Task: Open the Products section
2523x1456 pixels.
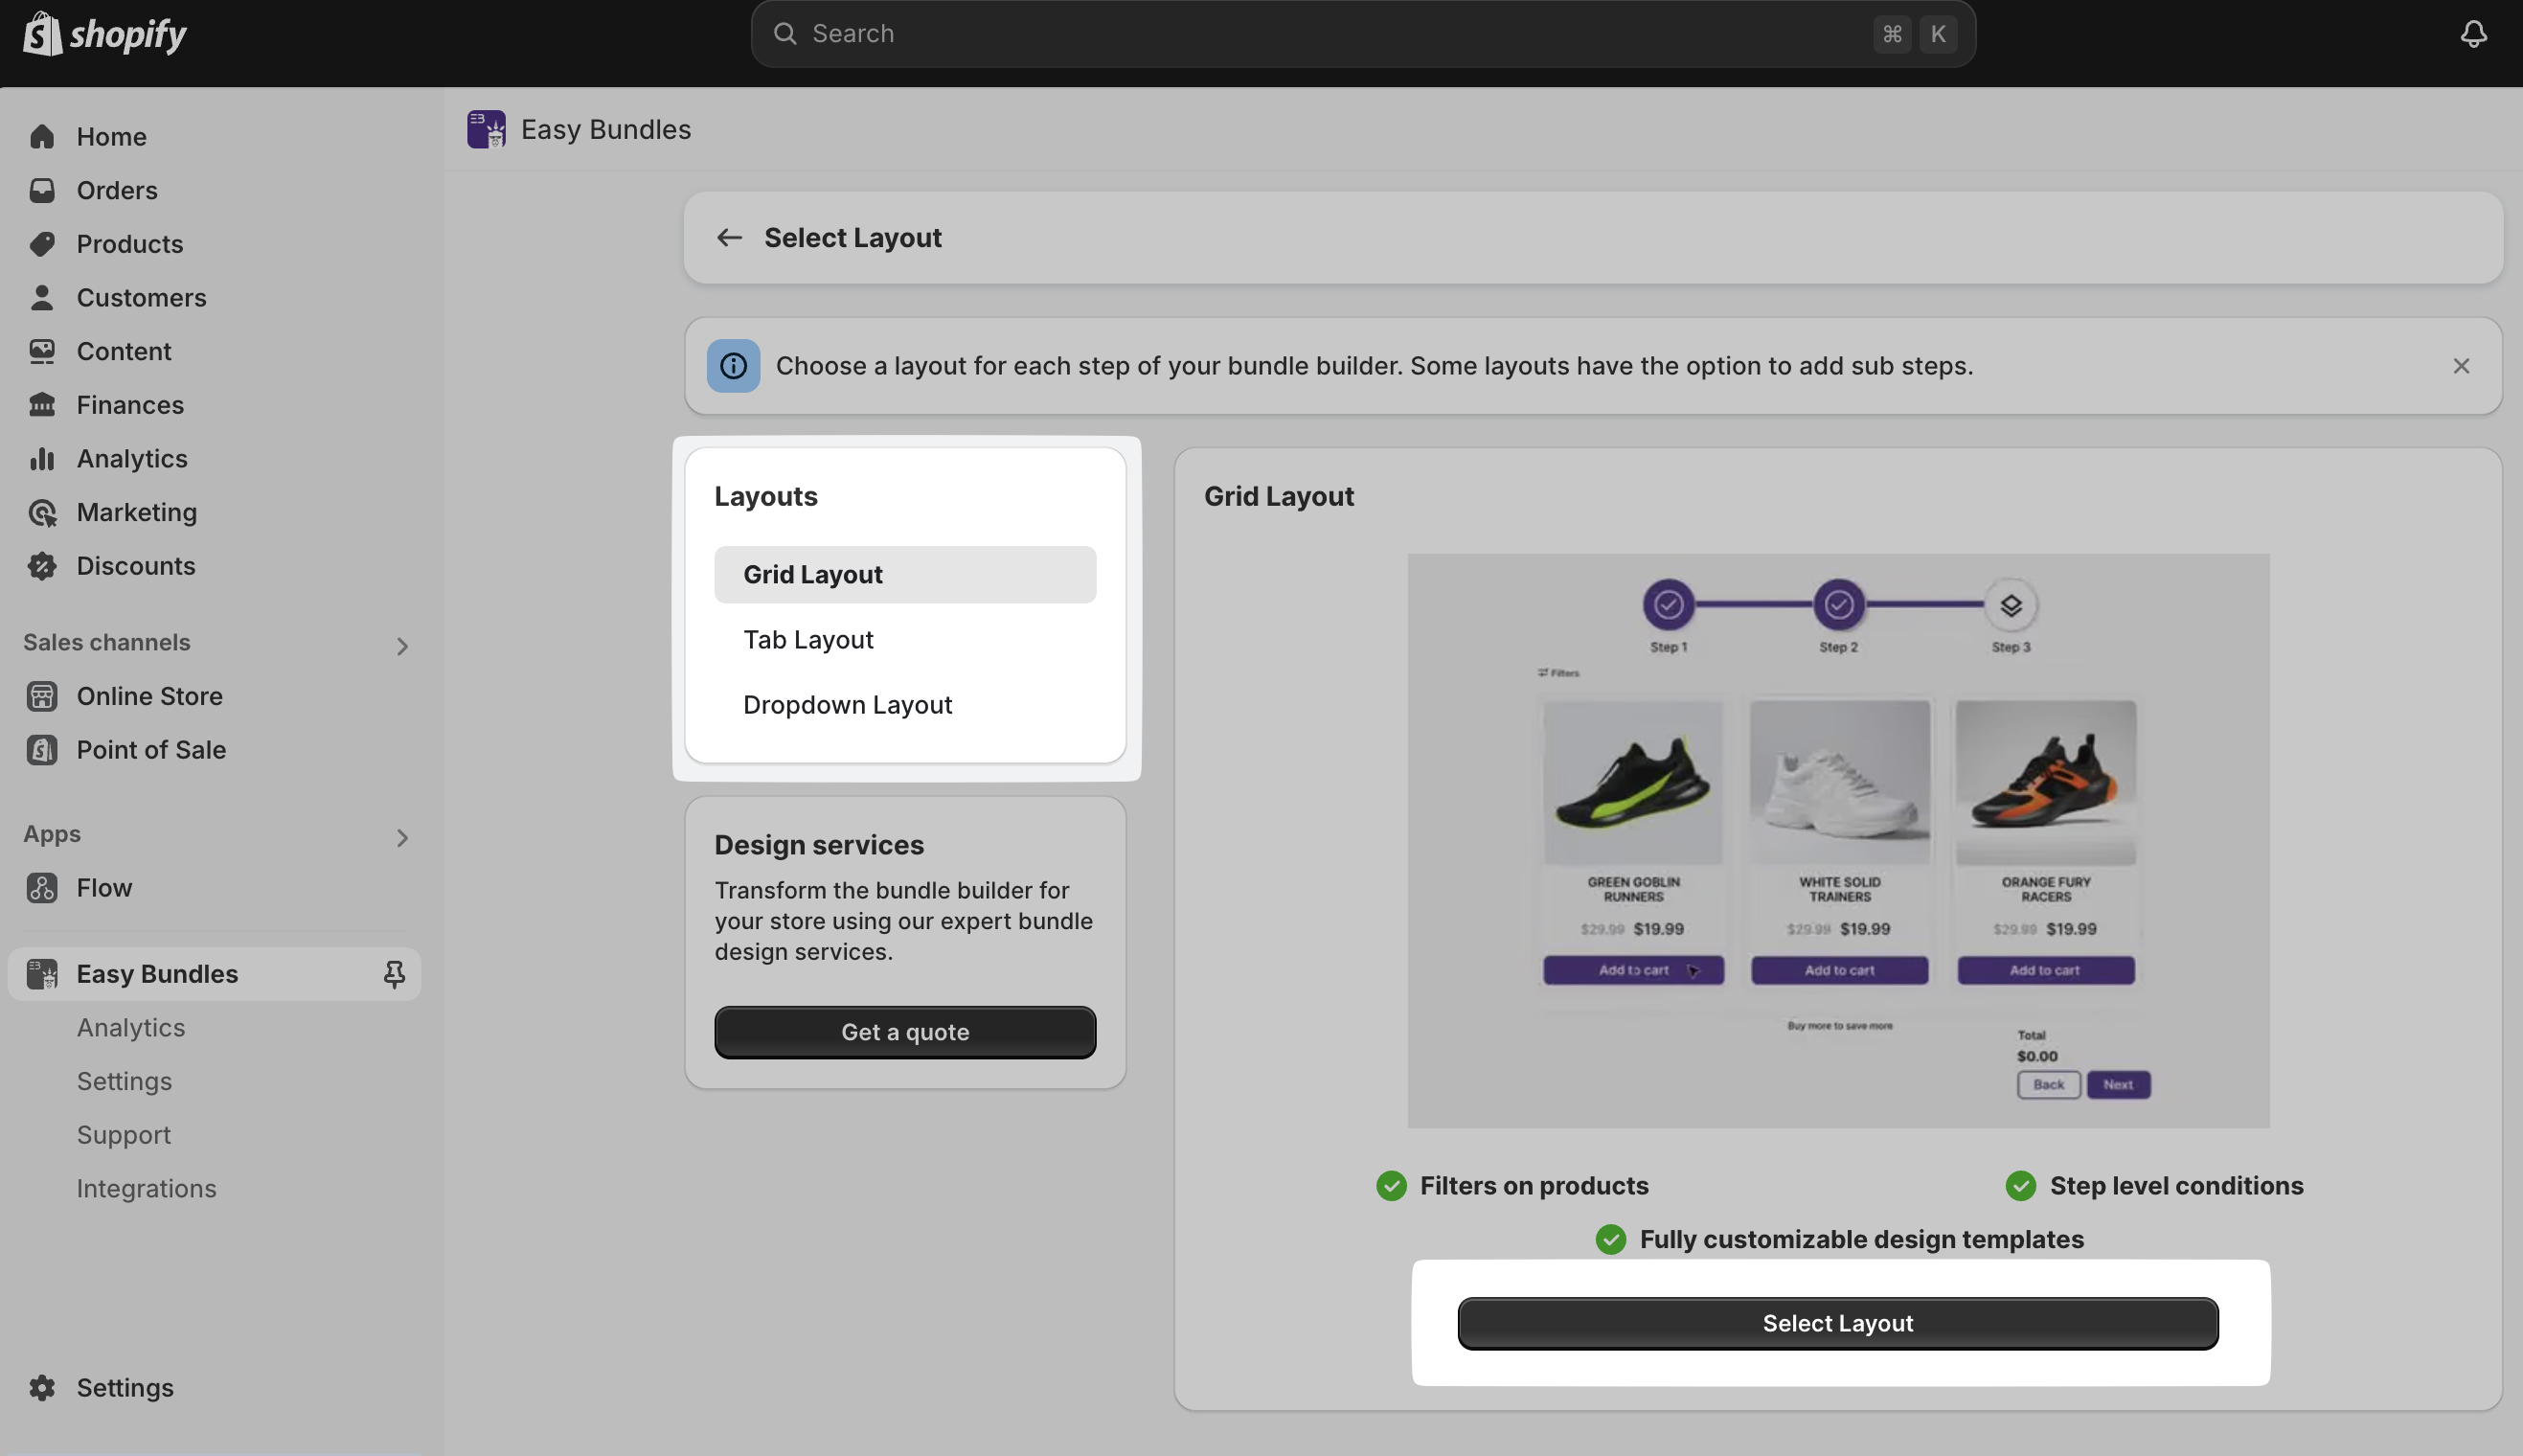Action: tap(130, 243)
